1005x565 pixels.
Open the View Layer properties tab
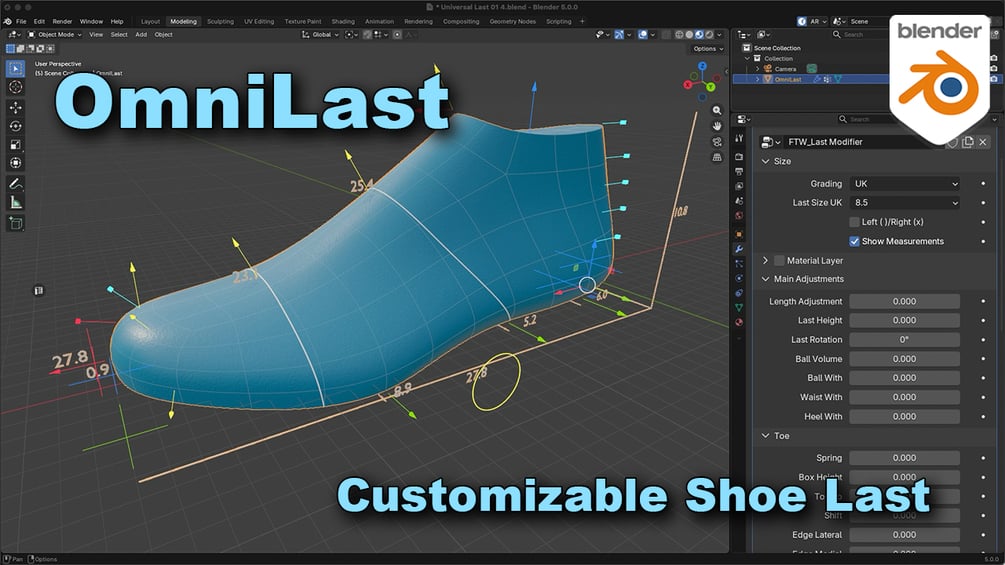coord(739,186)
